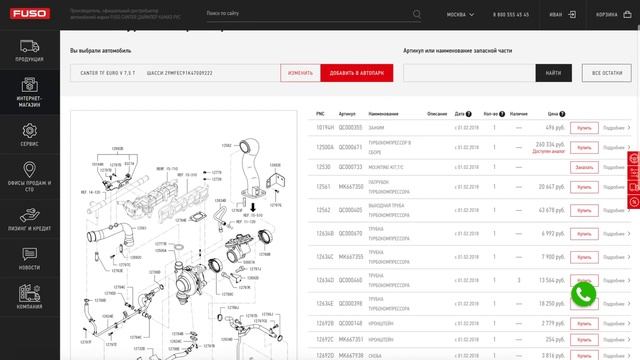Image resolution: width=640 pixels, height=360 pixels.
Task: Expand Подробнее for row 10194H
Action: point(616,128)
